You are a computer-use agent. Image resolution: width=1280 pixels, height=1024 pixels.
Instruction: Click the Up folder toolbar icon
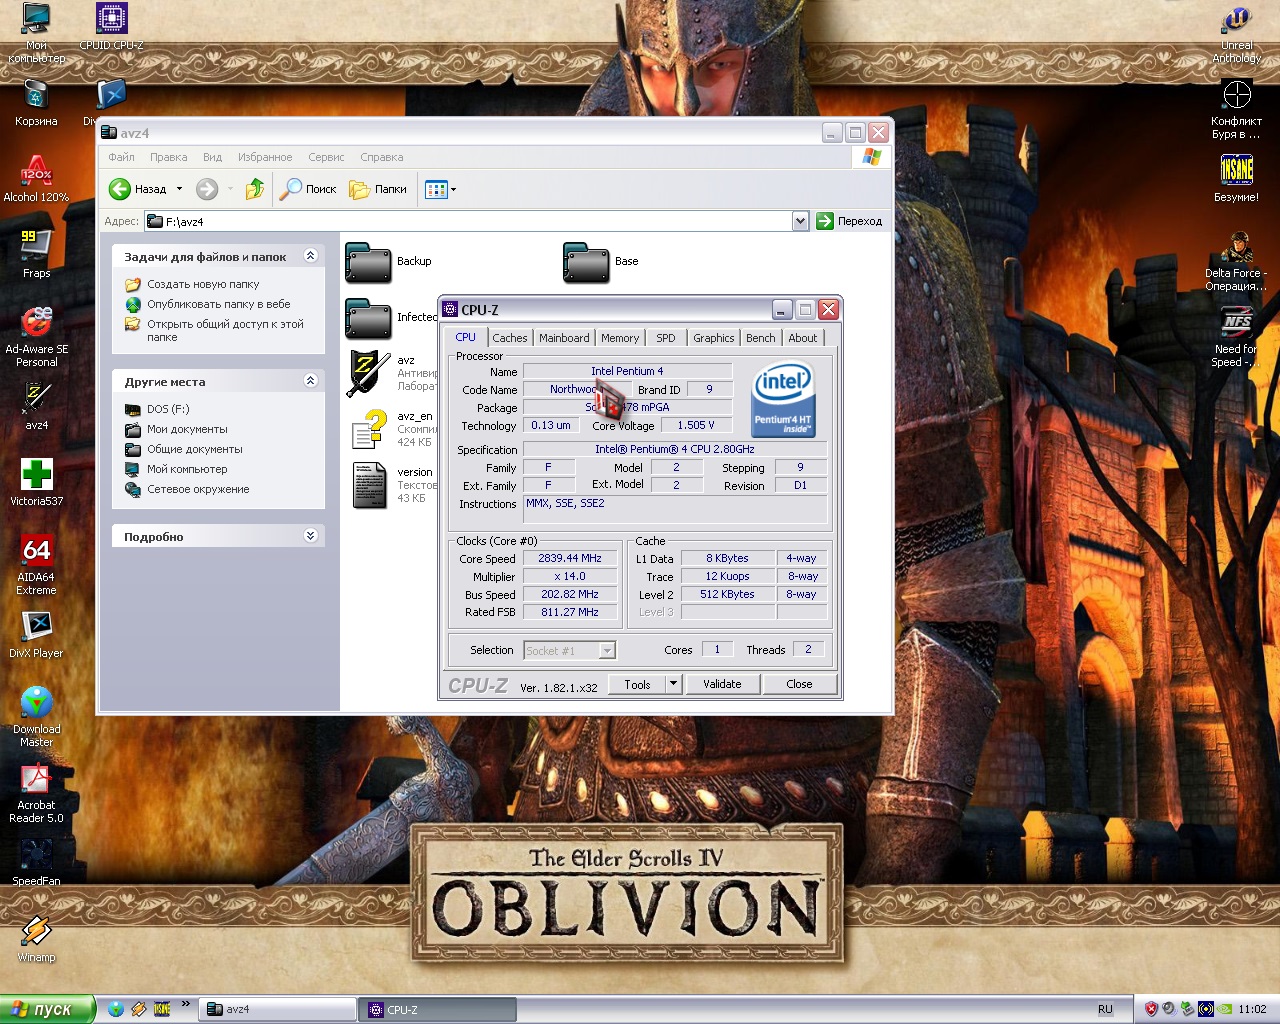pyautogui.click(x=255, y=189)
